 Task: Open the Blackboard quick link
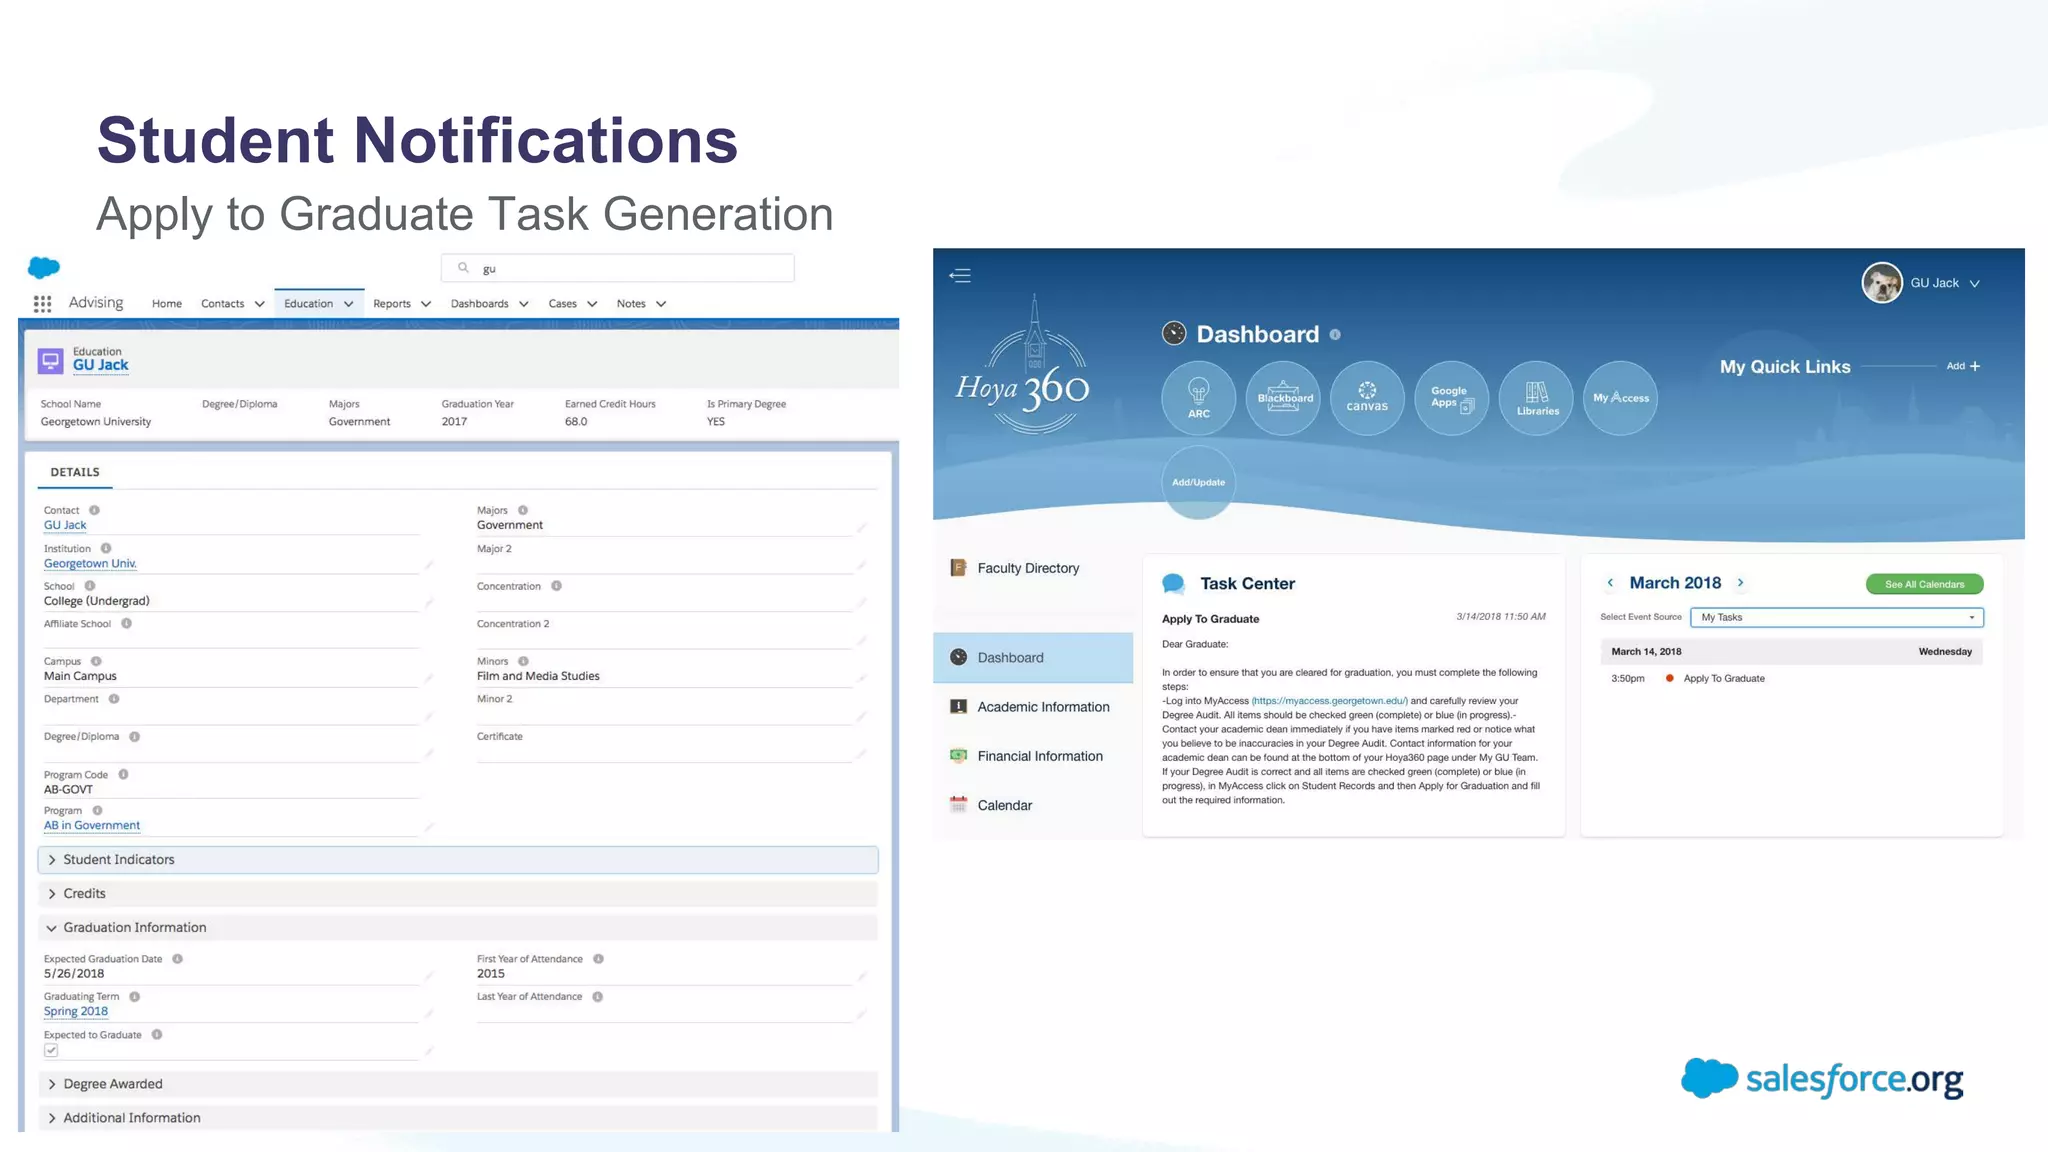[1283, 398]
